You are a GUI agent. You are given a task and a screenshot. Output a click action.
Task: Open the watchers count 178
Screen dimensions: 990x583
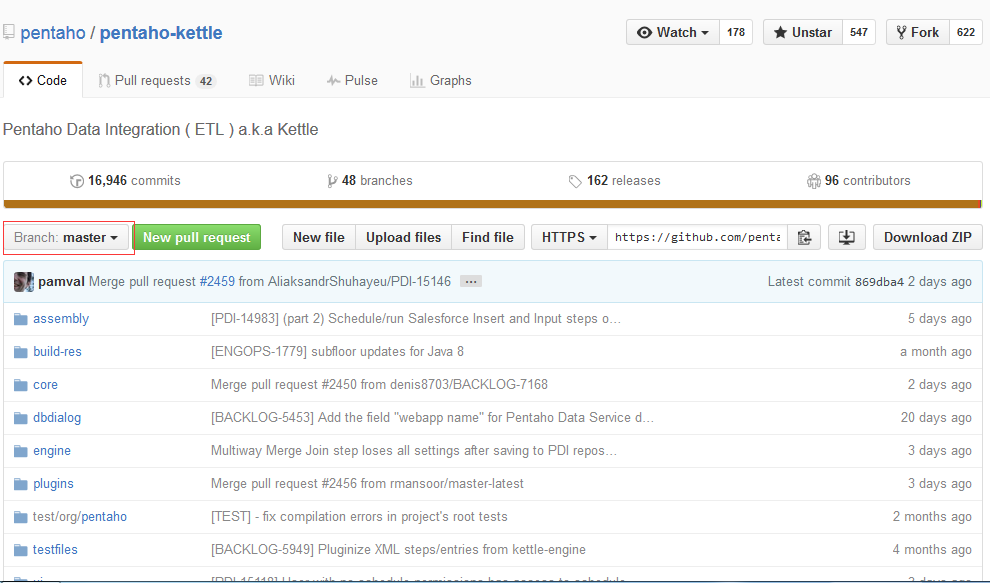point(736,32)
